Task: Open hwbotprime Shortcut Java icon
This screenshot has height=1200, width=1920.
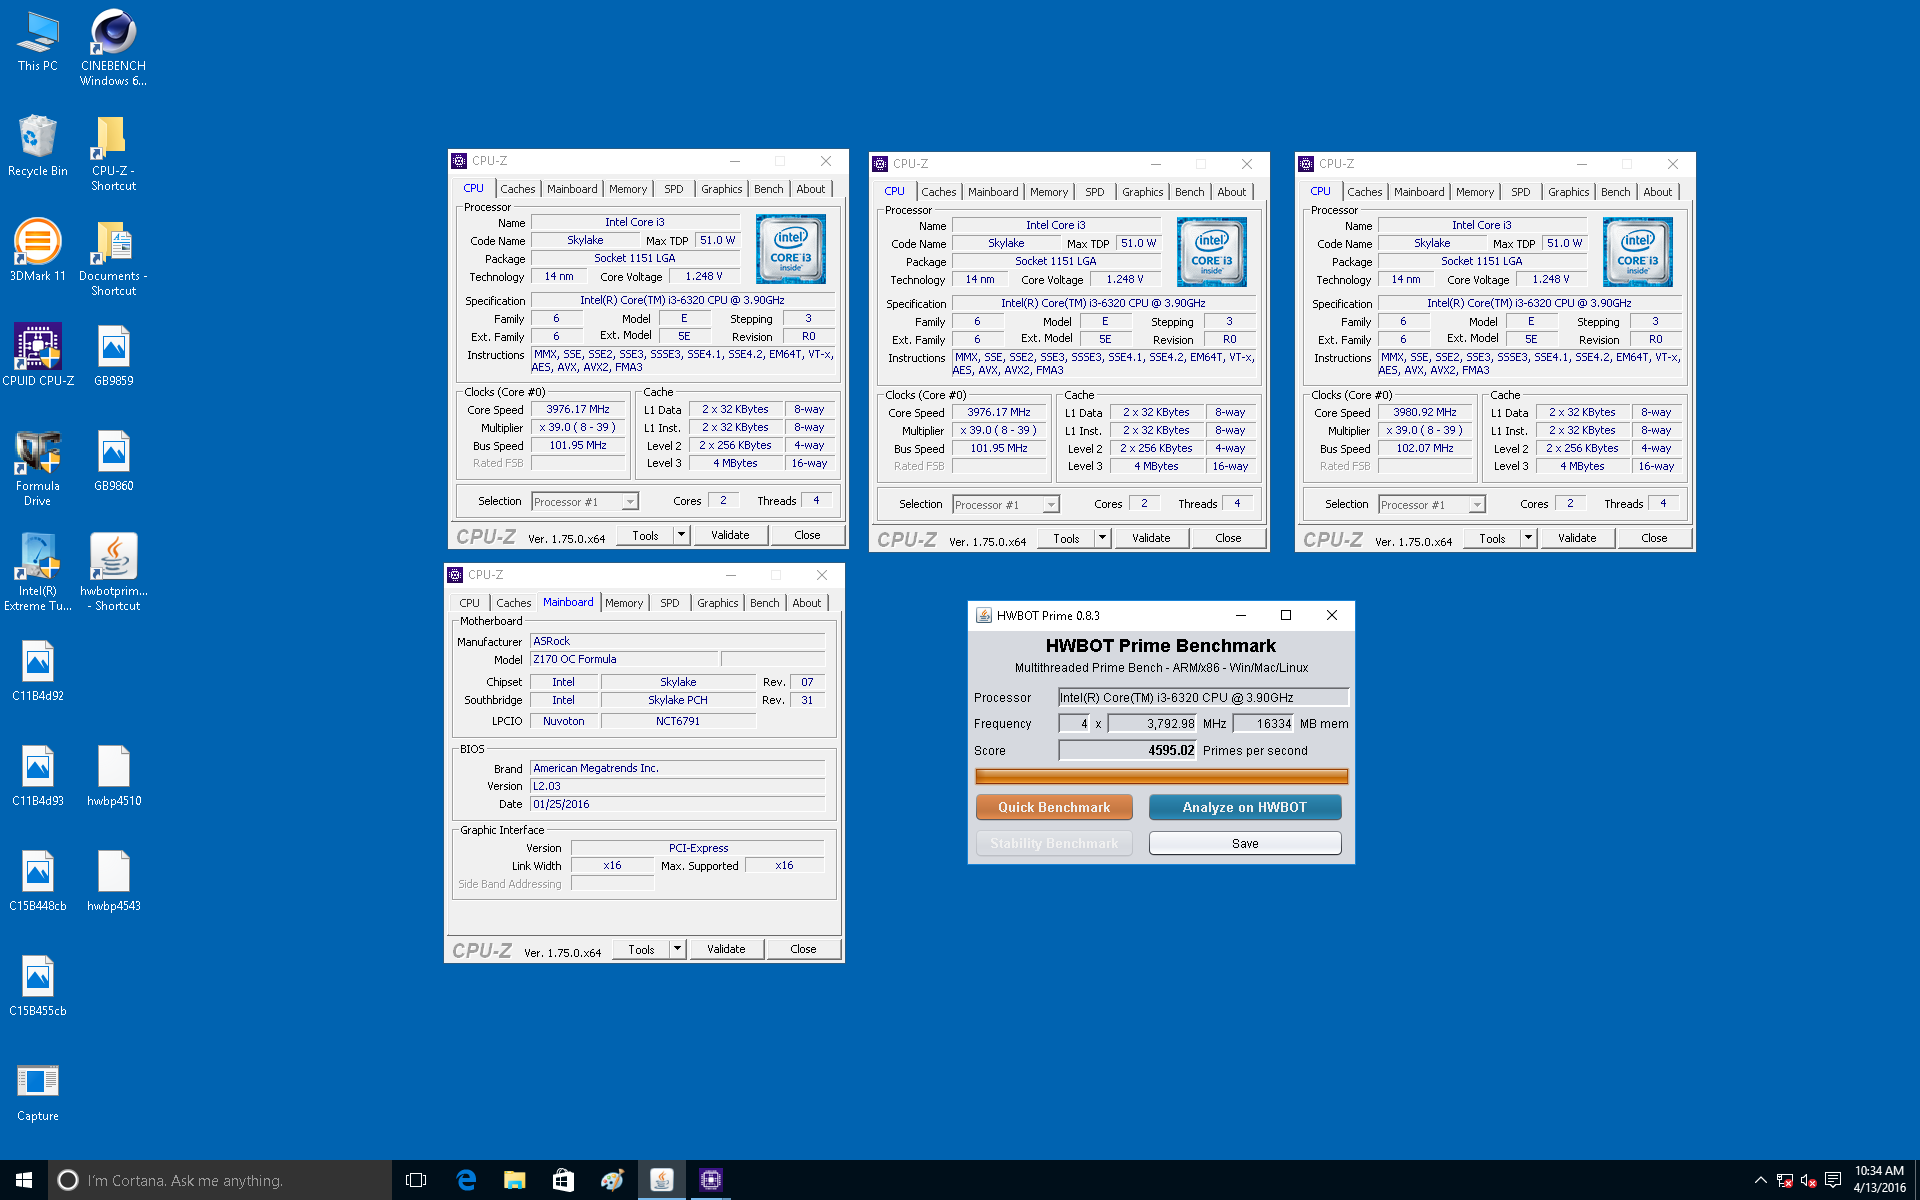Action: click(x=113, y=572)
